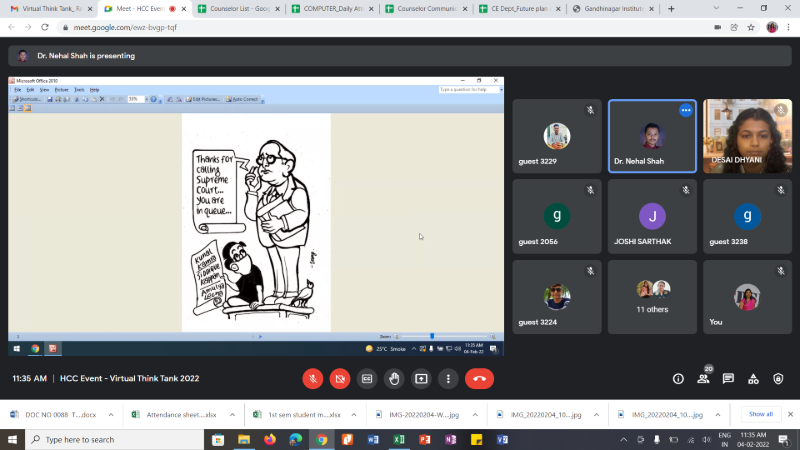Click Edit Pictures in presented Office toolbar
This screenshot has width=800, height=450.
tap(203, 99)
